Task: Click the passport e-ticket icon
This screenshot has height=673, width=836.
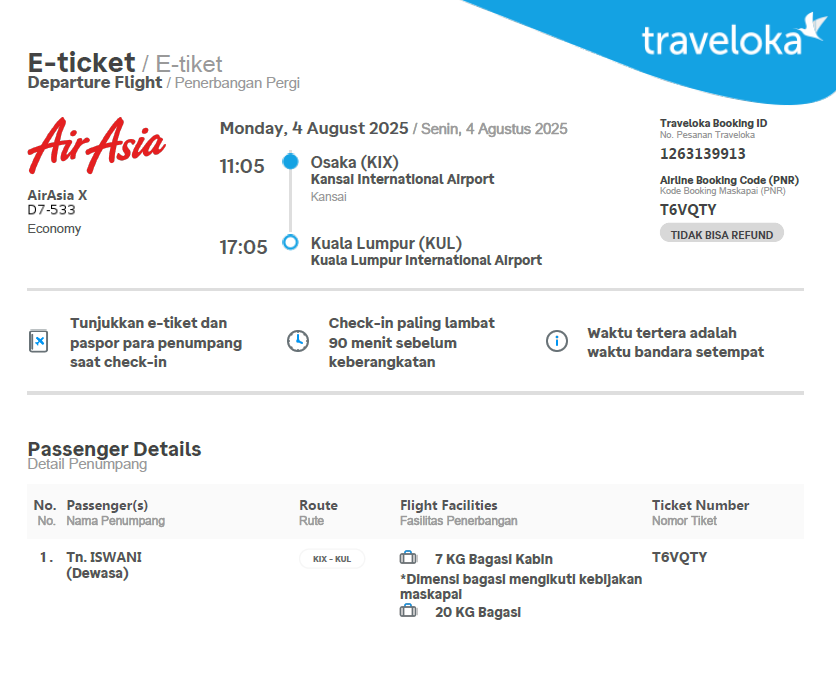Action: pos(38,341)
